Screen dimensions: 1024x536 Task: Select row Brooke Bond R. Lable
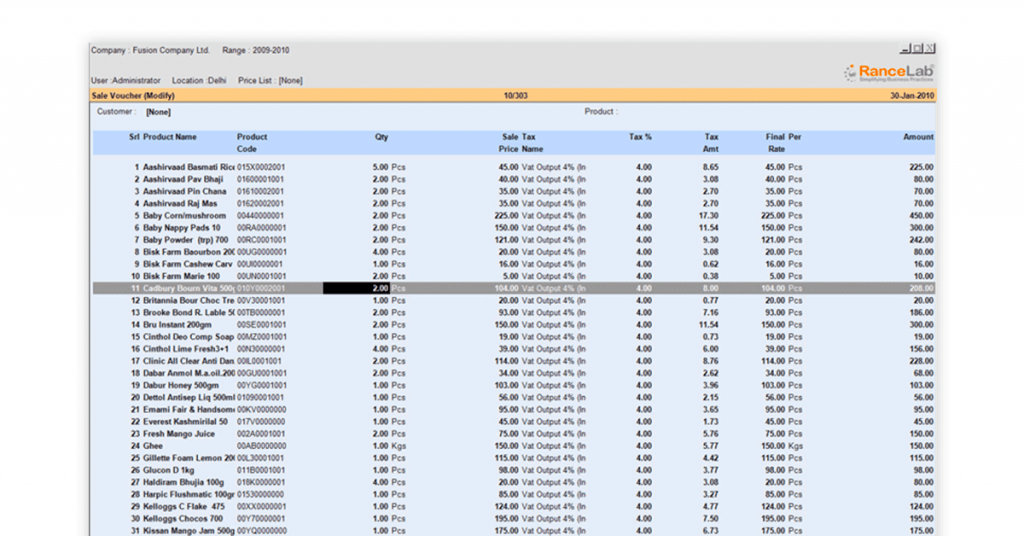(514, 313)
